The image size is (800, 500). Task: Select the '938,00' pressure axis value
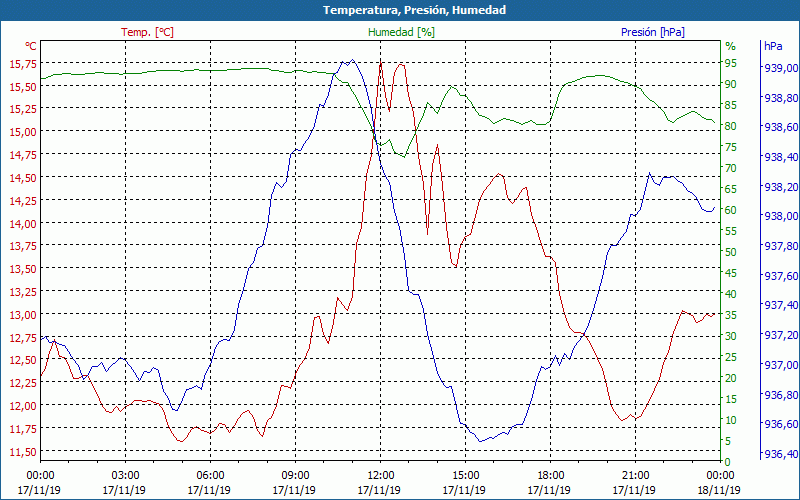[780, 216]
